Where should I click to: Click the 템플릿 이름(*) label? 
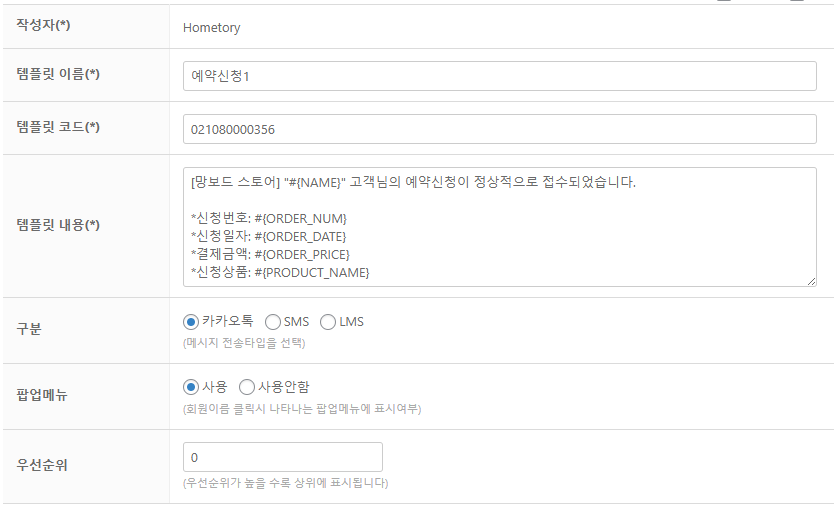click(58, 75)
